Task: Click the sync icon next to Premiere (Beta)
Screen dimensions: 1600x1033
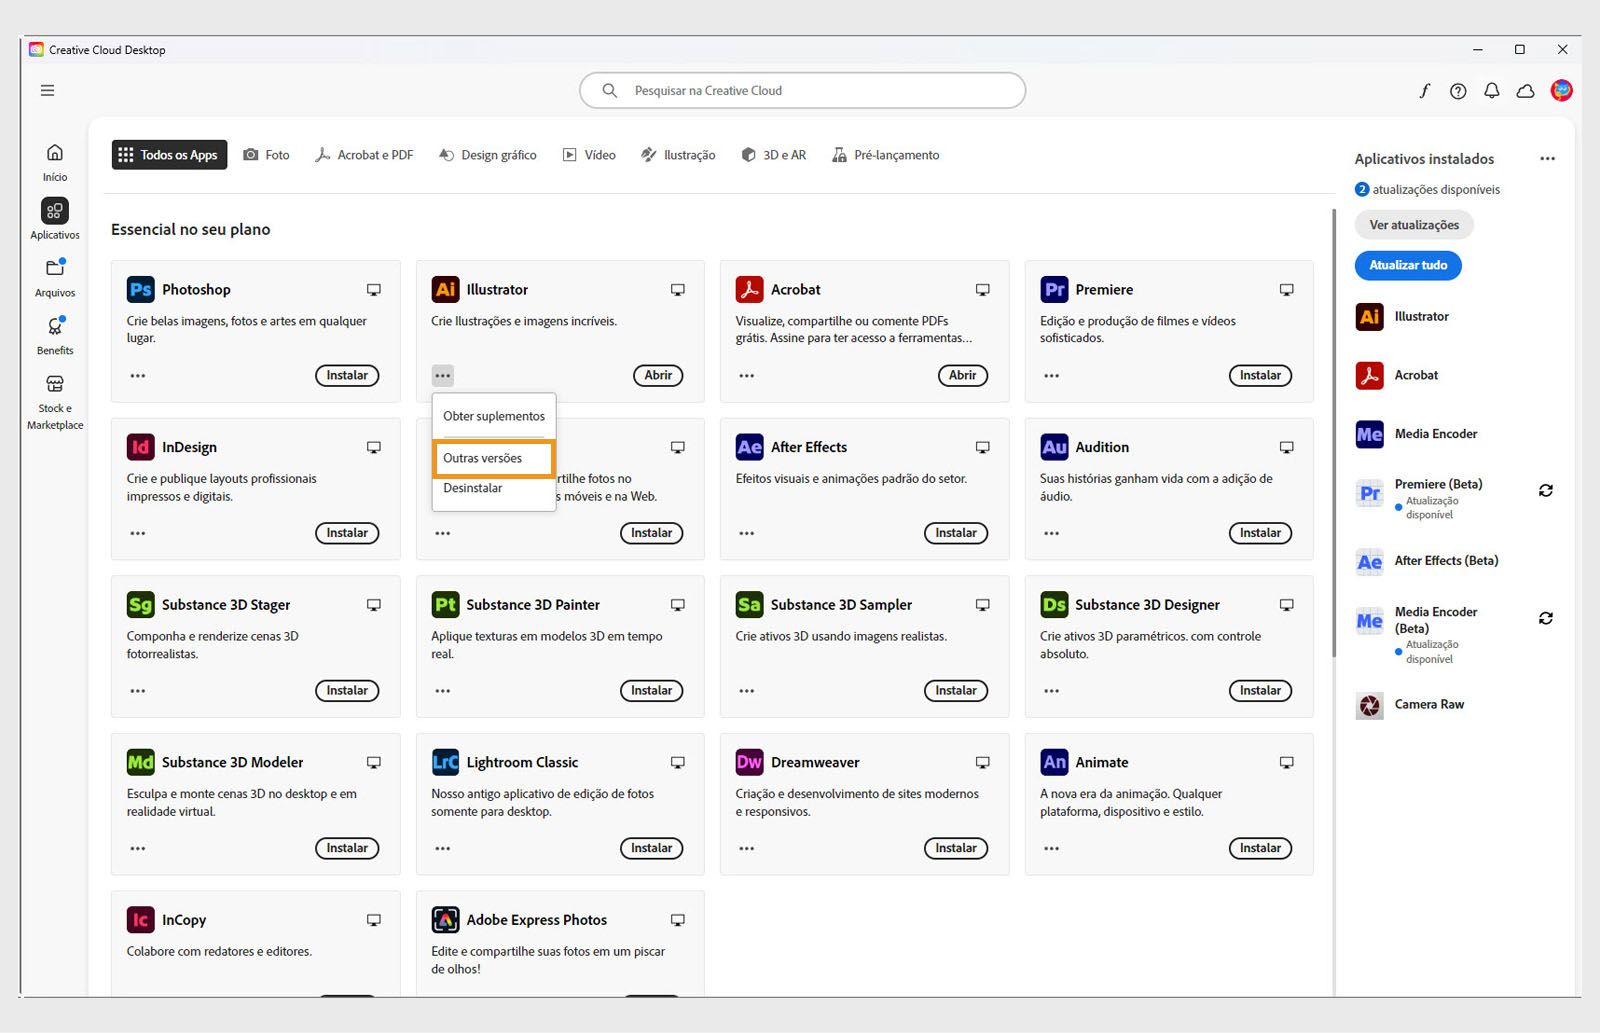Action: 1546,490
